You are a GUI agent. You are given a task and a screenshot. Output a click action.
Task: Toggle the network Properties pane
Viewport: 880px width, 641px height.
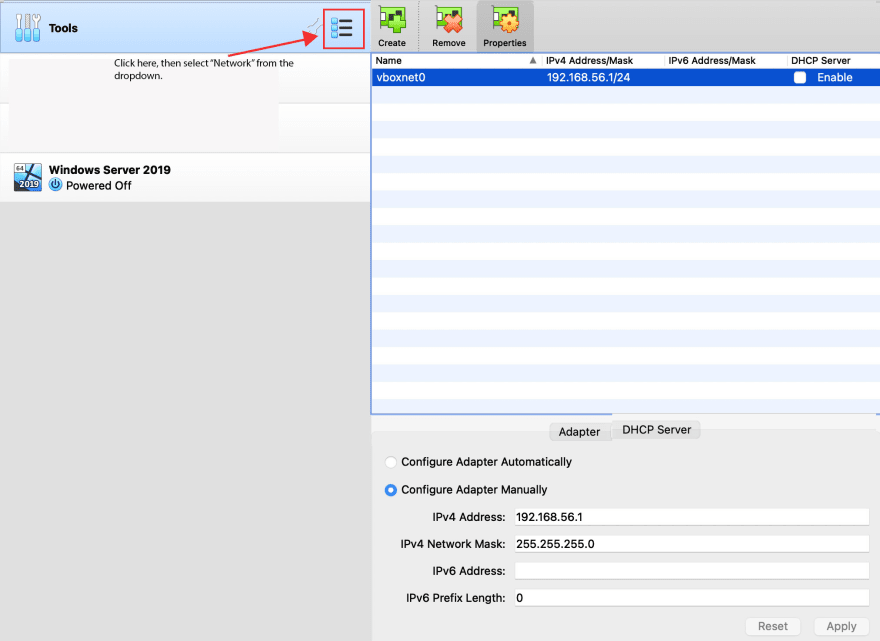505,26
